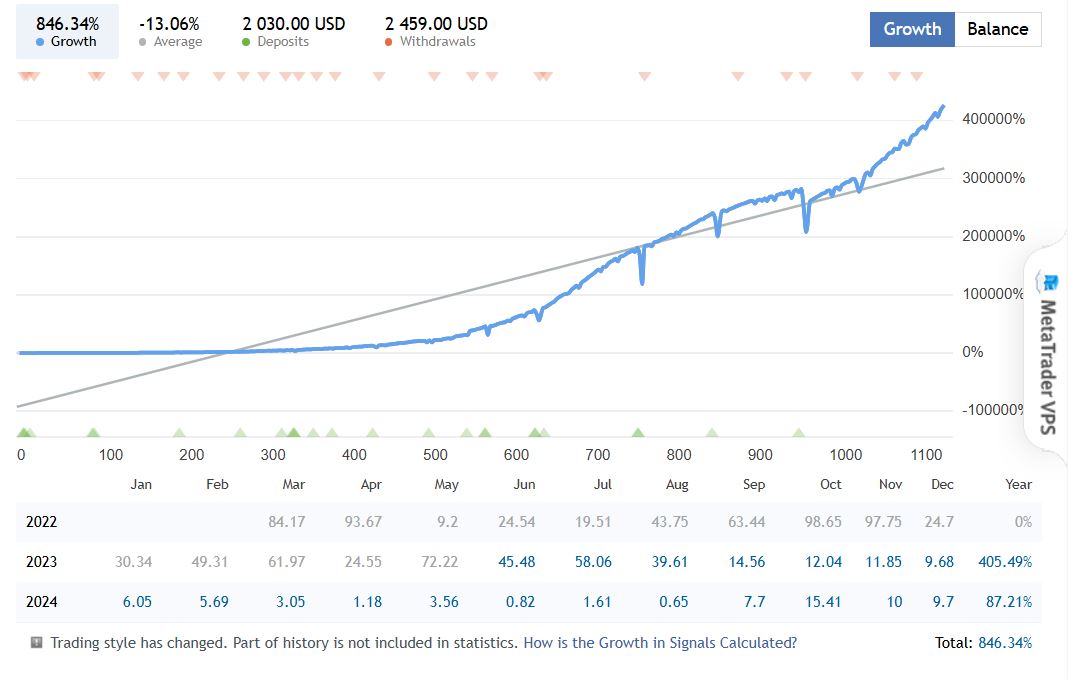1068x679 pixels.
Task: Click 2024 yearly growth value 87.21%
Action: click(x=1007, y=602)
